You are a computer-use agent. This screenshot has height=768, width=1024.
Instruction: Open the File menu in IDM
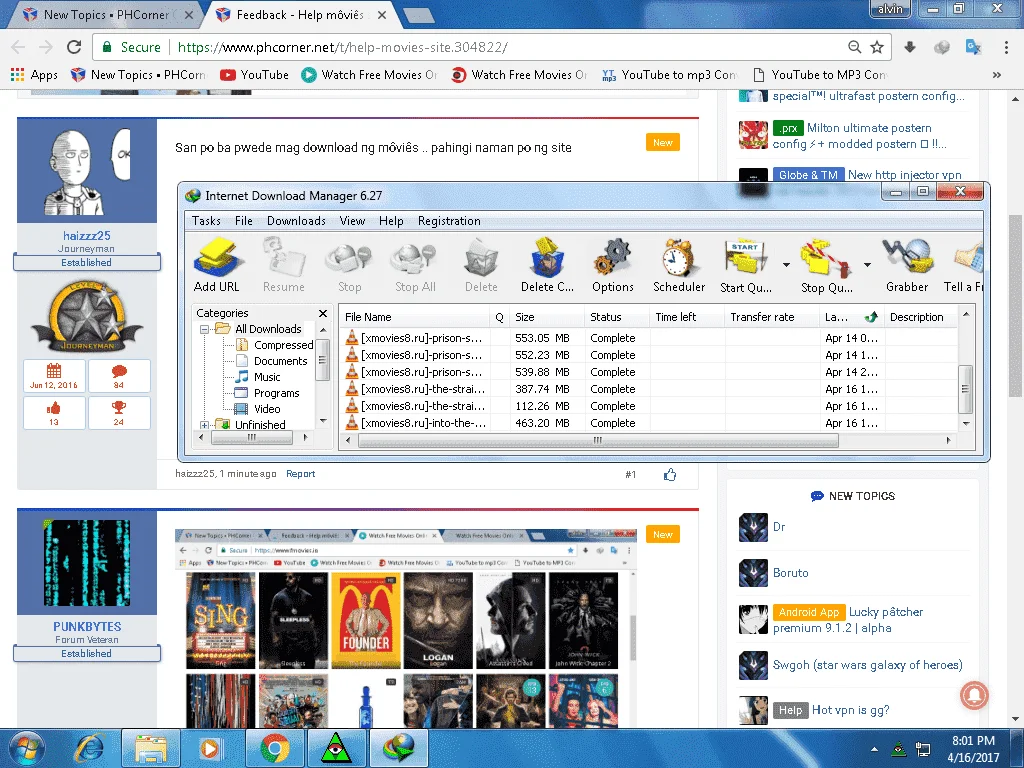click(x=244, y=221)
